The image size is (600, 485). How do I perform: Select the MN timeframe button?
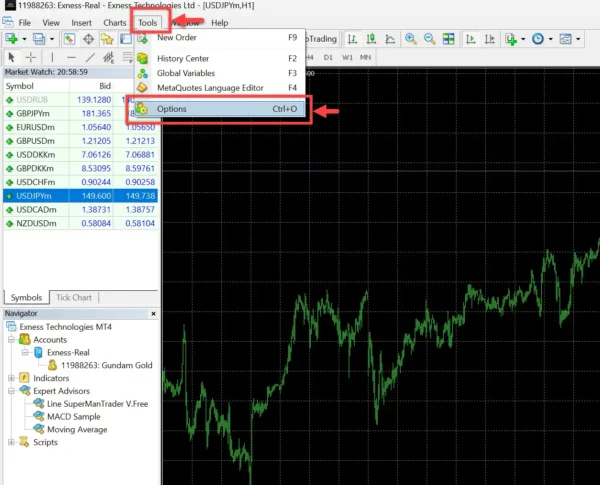tap(365, 57)
